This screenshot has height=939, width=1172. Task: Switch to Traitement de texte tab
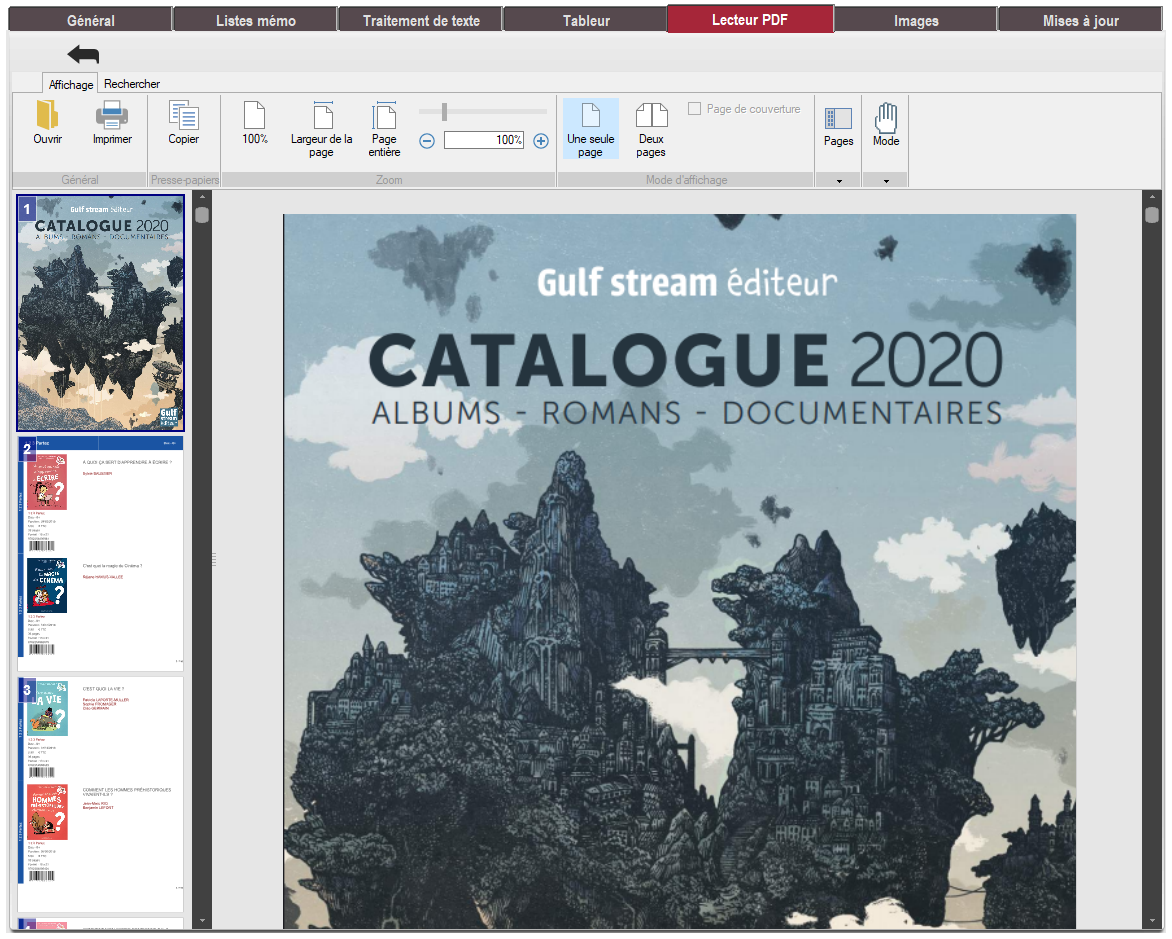click(421, 20)
